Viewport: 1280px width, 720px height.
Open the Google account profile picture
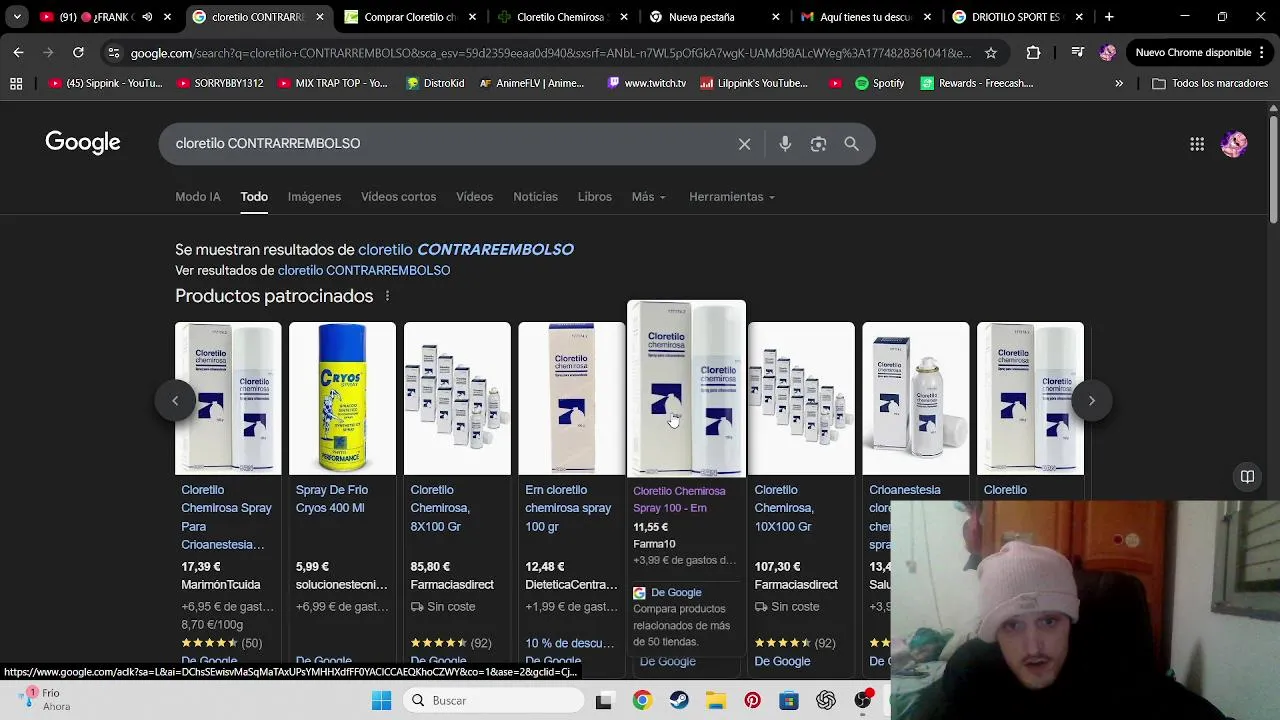[1234, 144]
